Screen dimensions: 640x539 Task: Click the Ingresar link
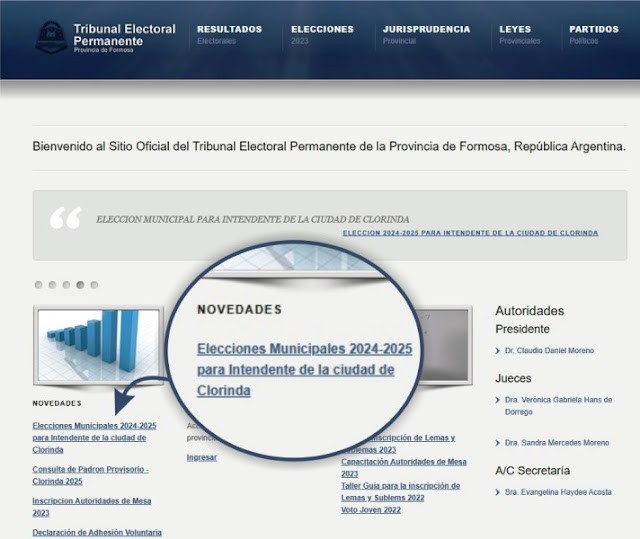(201, 457)
